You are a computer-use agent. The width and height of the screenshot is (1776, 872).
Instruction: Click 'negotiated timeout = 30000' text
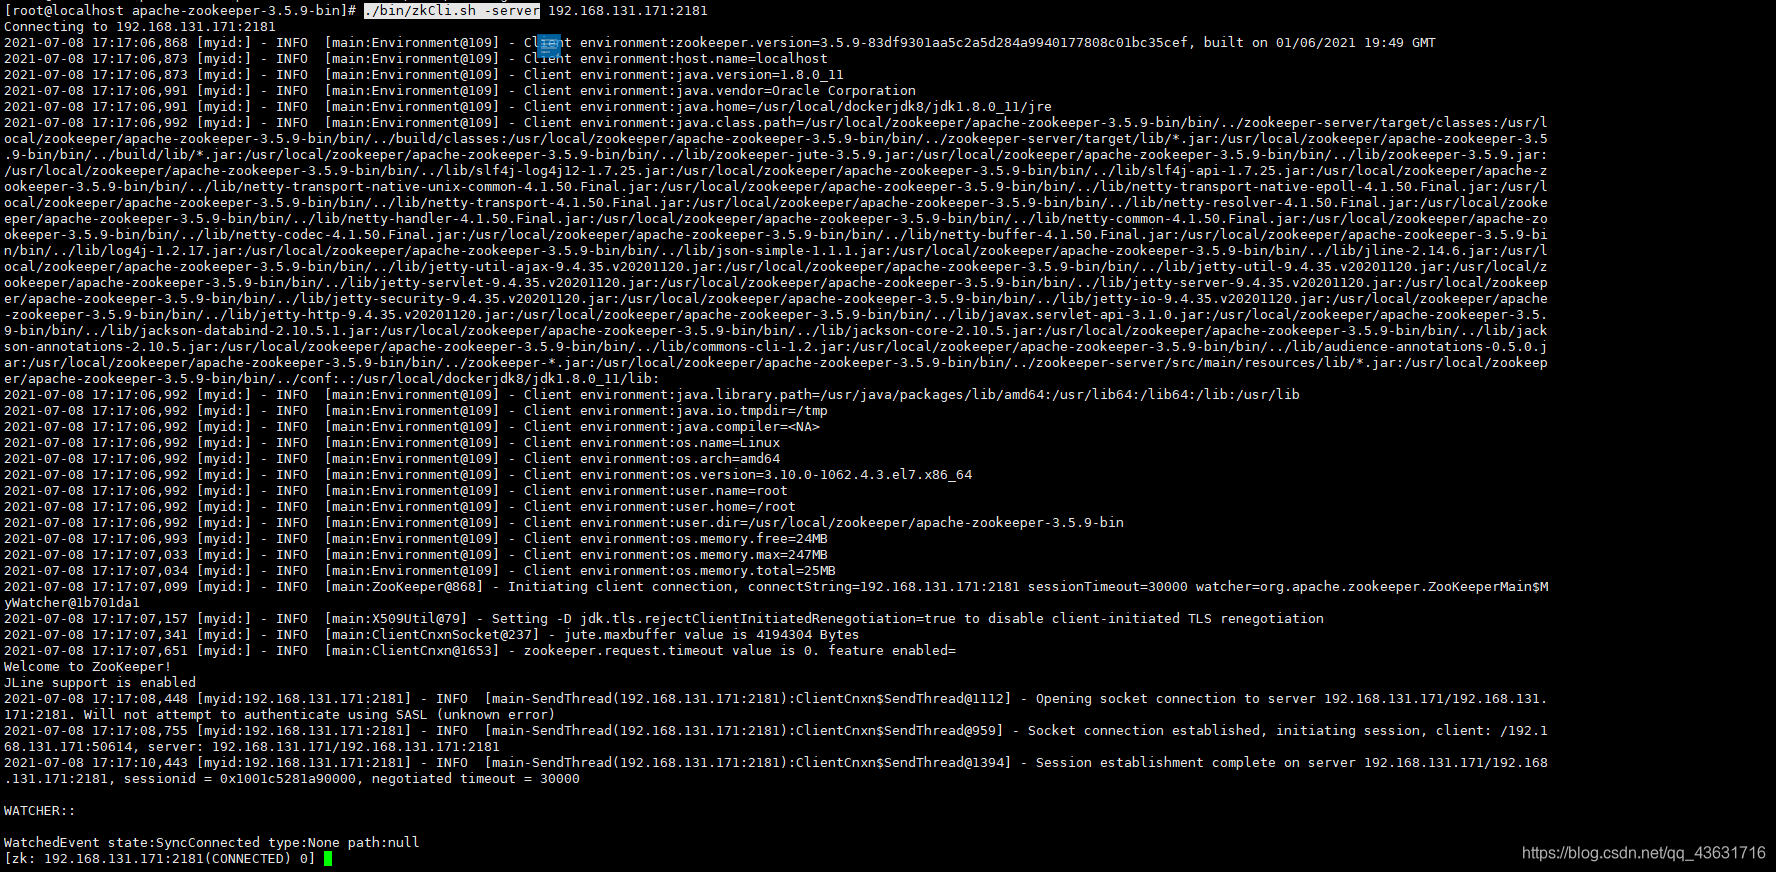(476, 779)
